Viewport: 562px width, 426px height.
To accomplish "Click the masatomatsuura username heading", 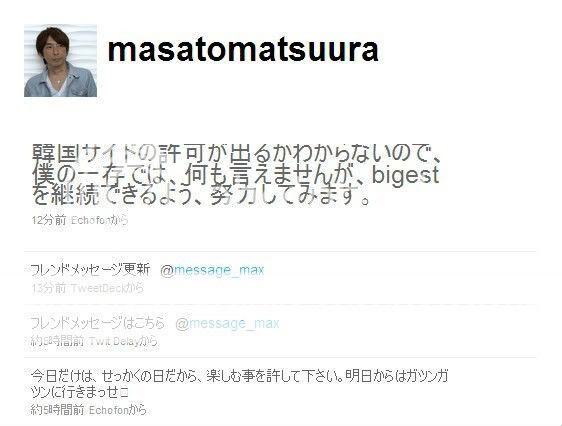I will tap(243, 50).
